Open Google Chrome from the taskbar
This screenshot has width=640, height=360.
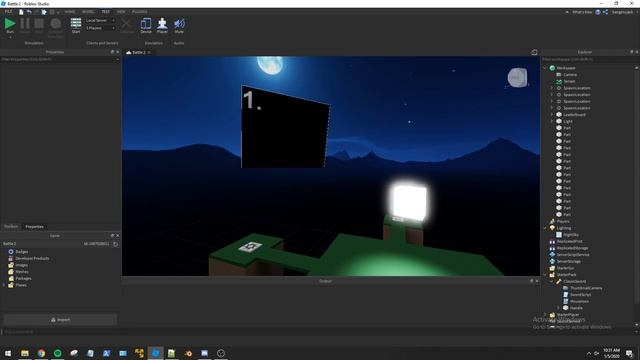point(41,353)
